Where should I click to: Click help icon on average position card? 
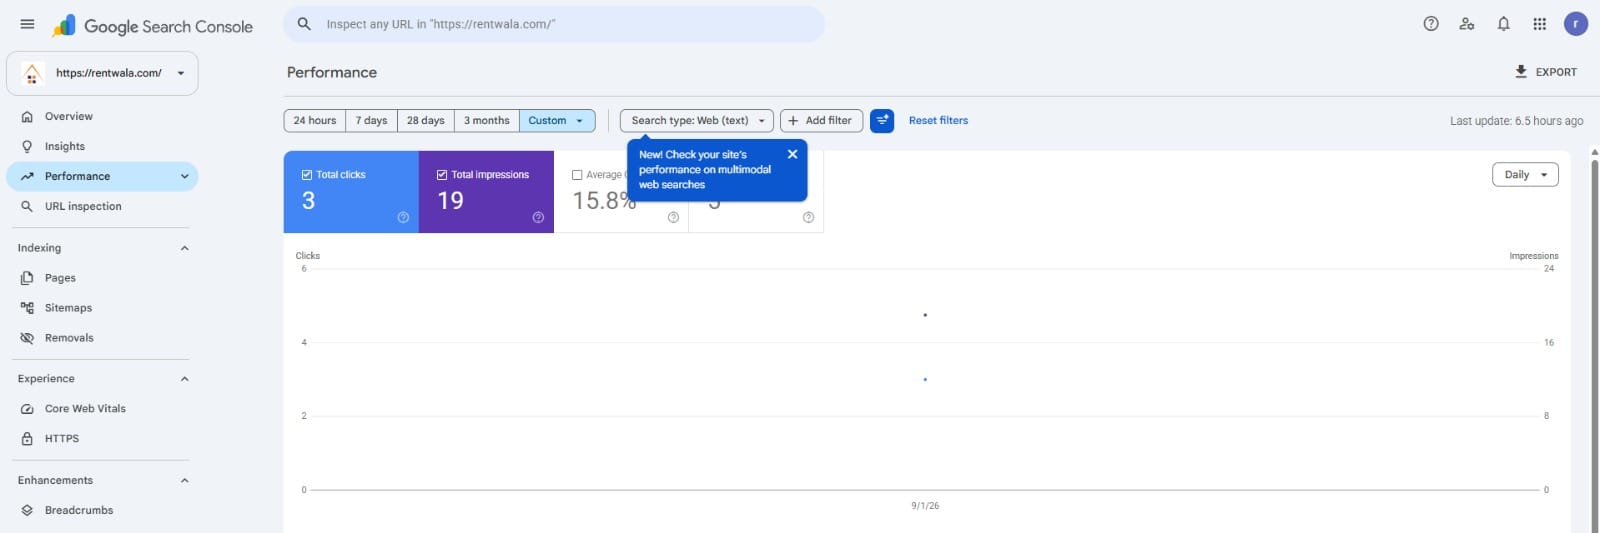[x=808, y=217]
